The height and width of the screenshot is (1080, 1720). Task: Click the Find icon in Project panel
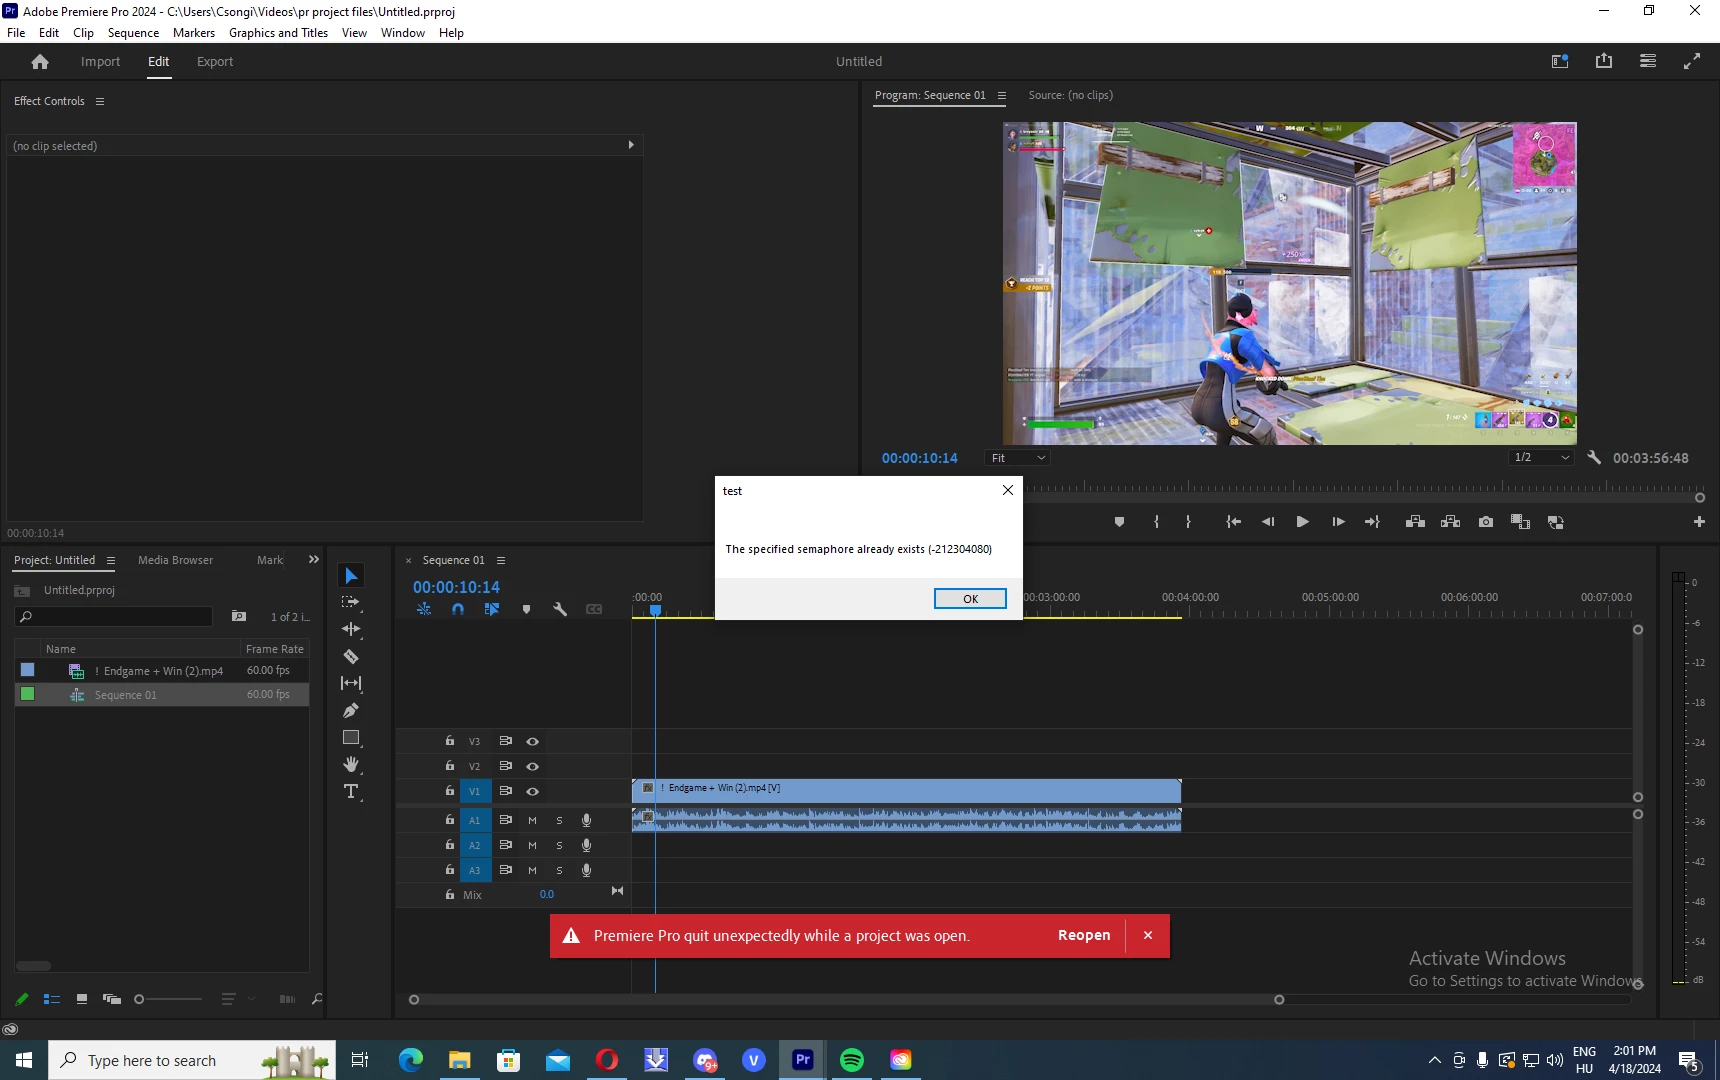(317, 999)
